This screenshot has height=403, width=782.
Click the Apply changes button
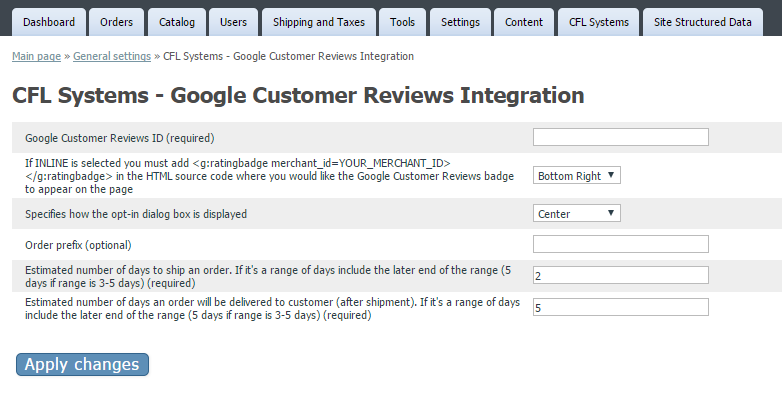(82, 364)
